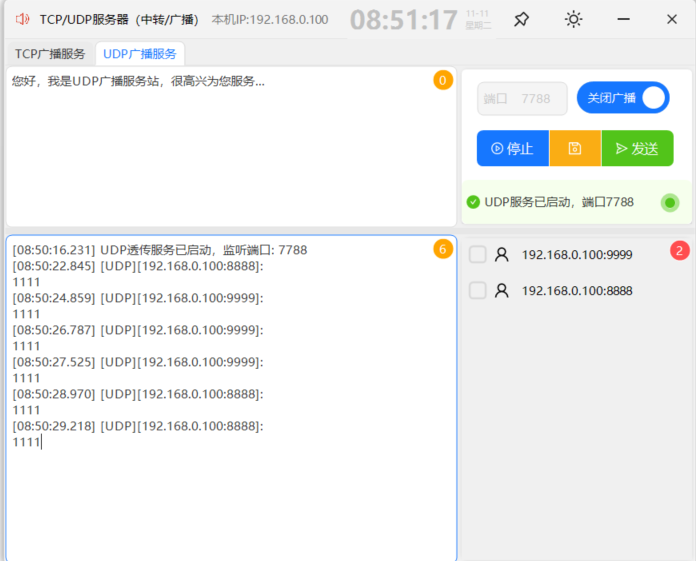Click the orange 0 counter badge
Screen dimensions: 696x561
(x=443, y=80)
